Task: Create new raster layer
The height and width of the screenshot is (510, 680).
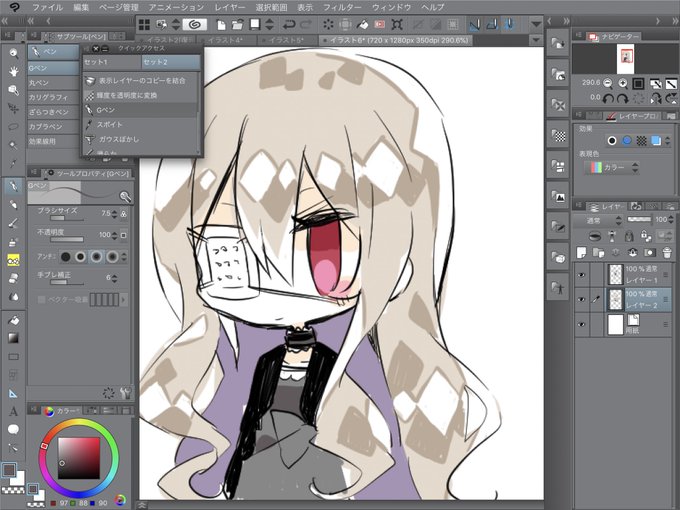Action: coord(582,252)
